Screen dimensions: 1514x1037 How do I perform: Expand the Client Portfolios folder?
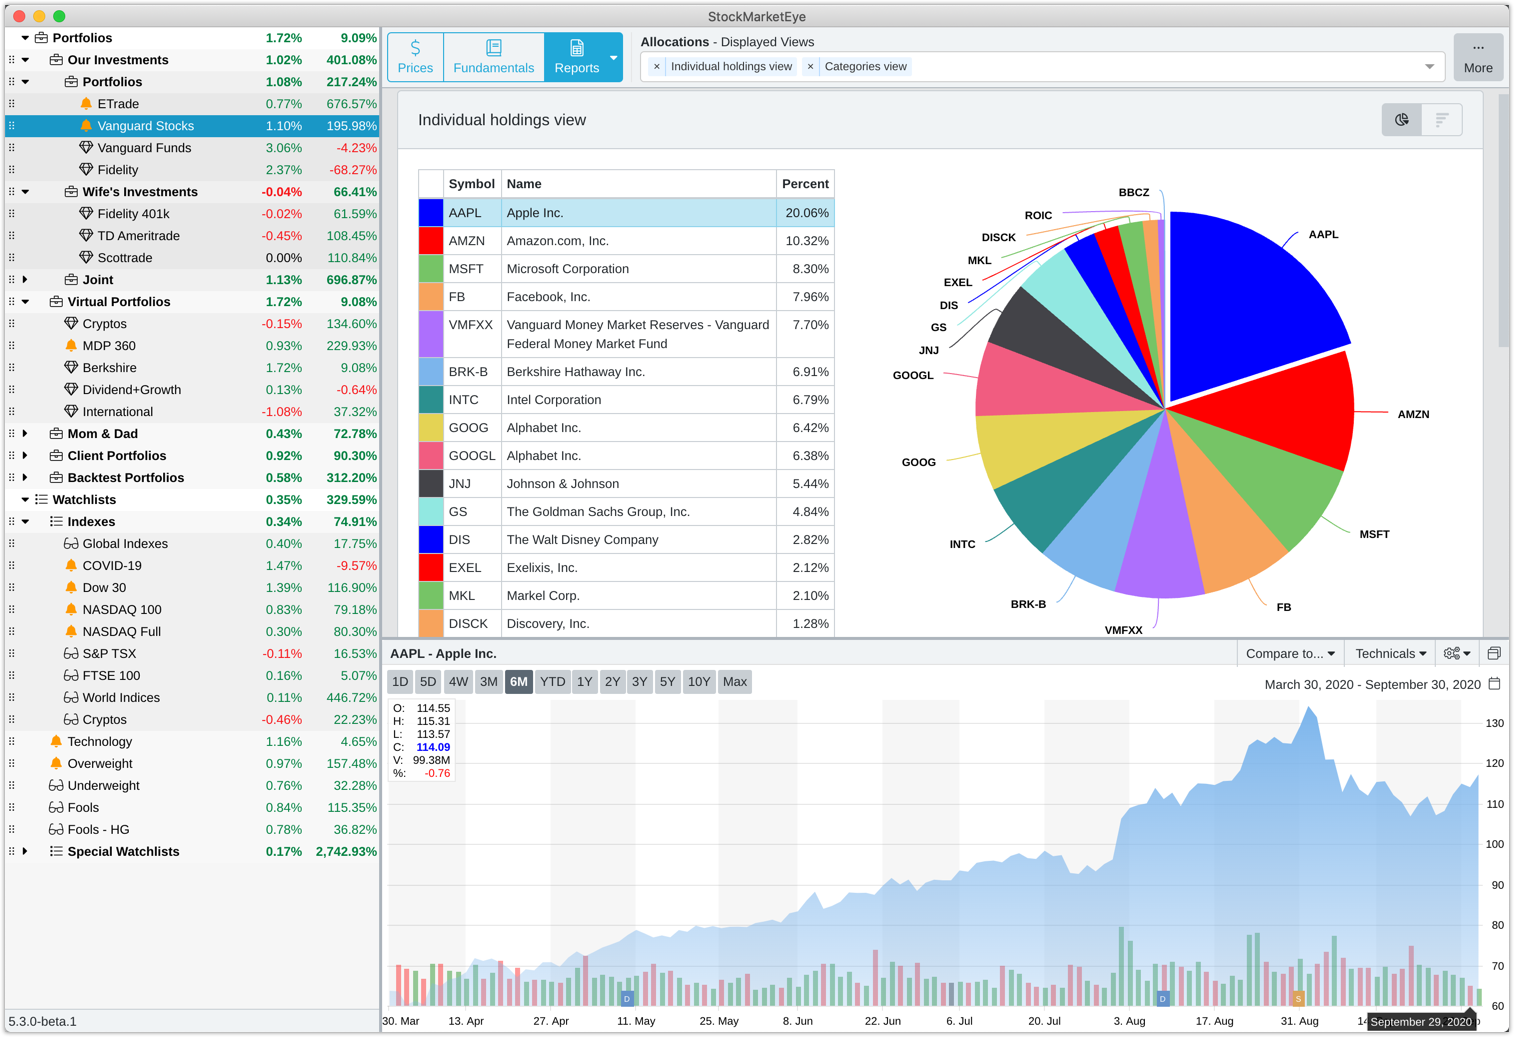coord(25,456)
